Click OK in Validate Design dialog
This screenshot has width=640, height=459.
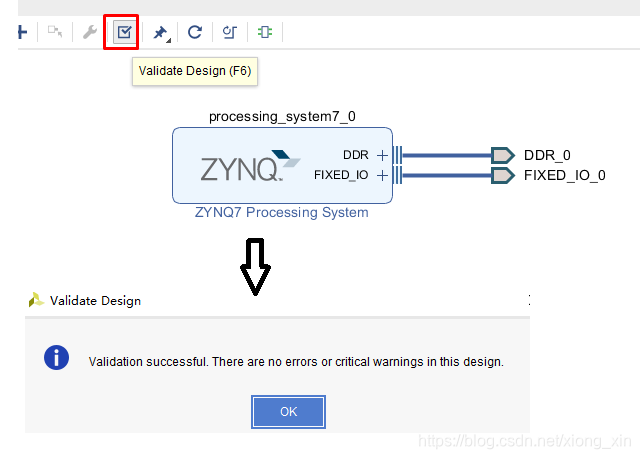(x=288, y=412)
